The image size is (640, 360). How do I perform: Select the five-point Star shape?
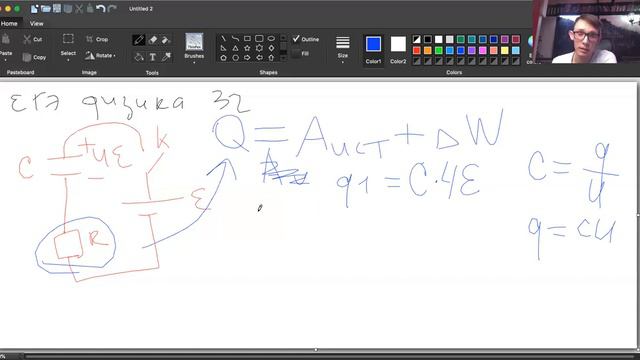coord(247,48)
